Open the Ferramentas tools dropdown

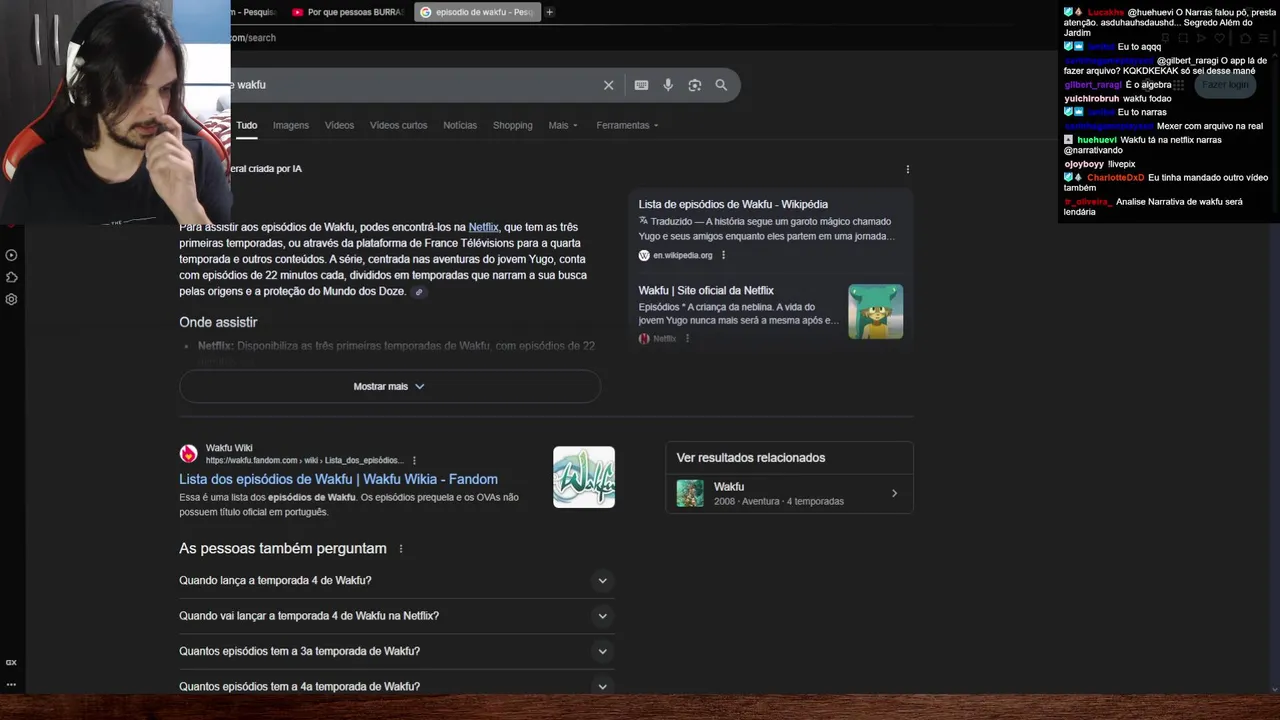(x=627, y=125)
